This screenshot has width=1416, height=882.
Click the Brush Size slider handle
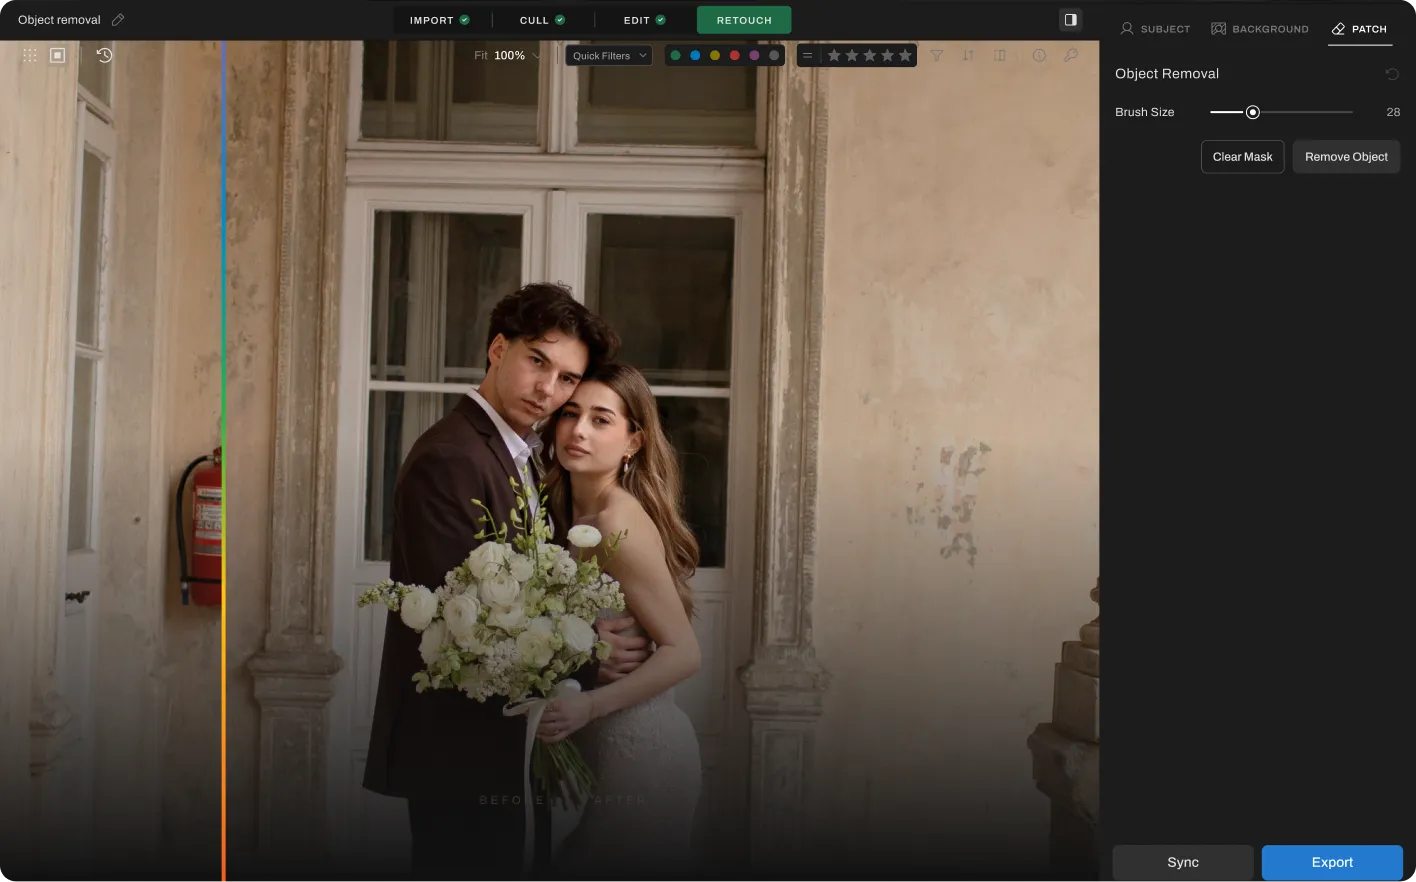pos(1252,112)
